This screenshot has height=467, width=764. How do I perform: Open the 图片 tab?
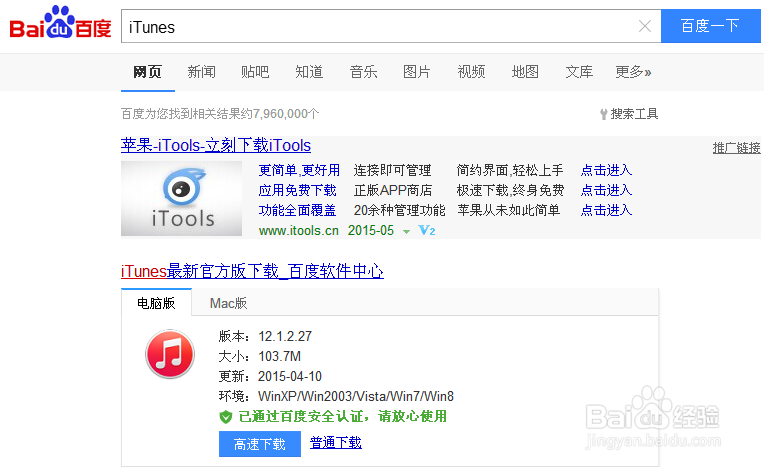point(417,72)
